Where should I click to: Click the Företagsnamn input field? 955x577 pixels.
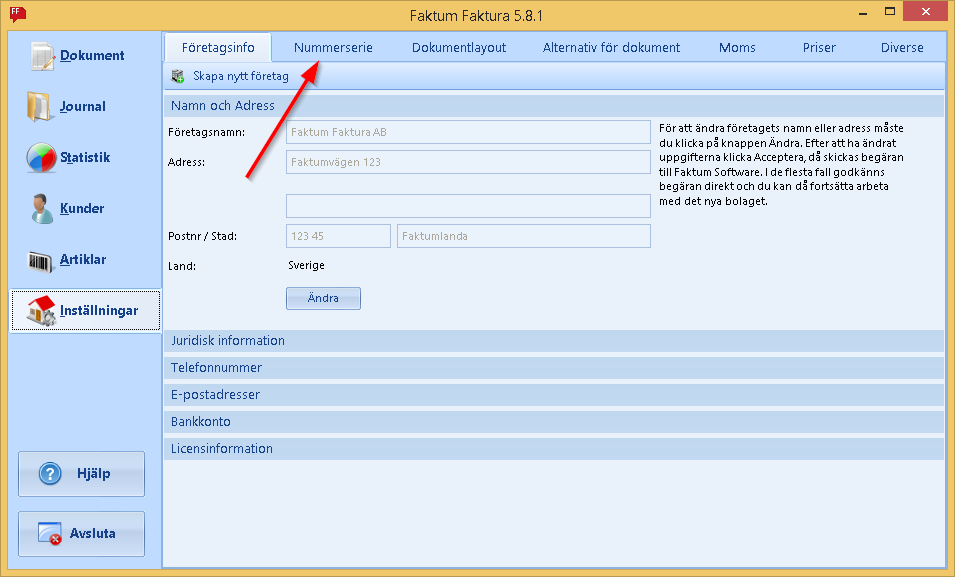468,132
